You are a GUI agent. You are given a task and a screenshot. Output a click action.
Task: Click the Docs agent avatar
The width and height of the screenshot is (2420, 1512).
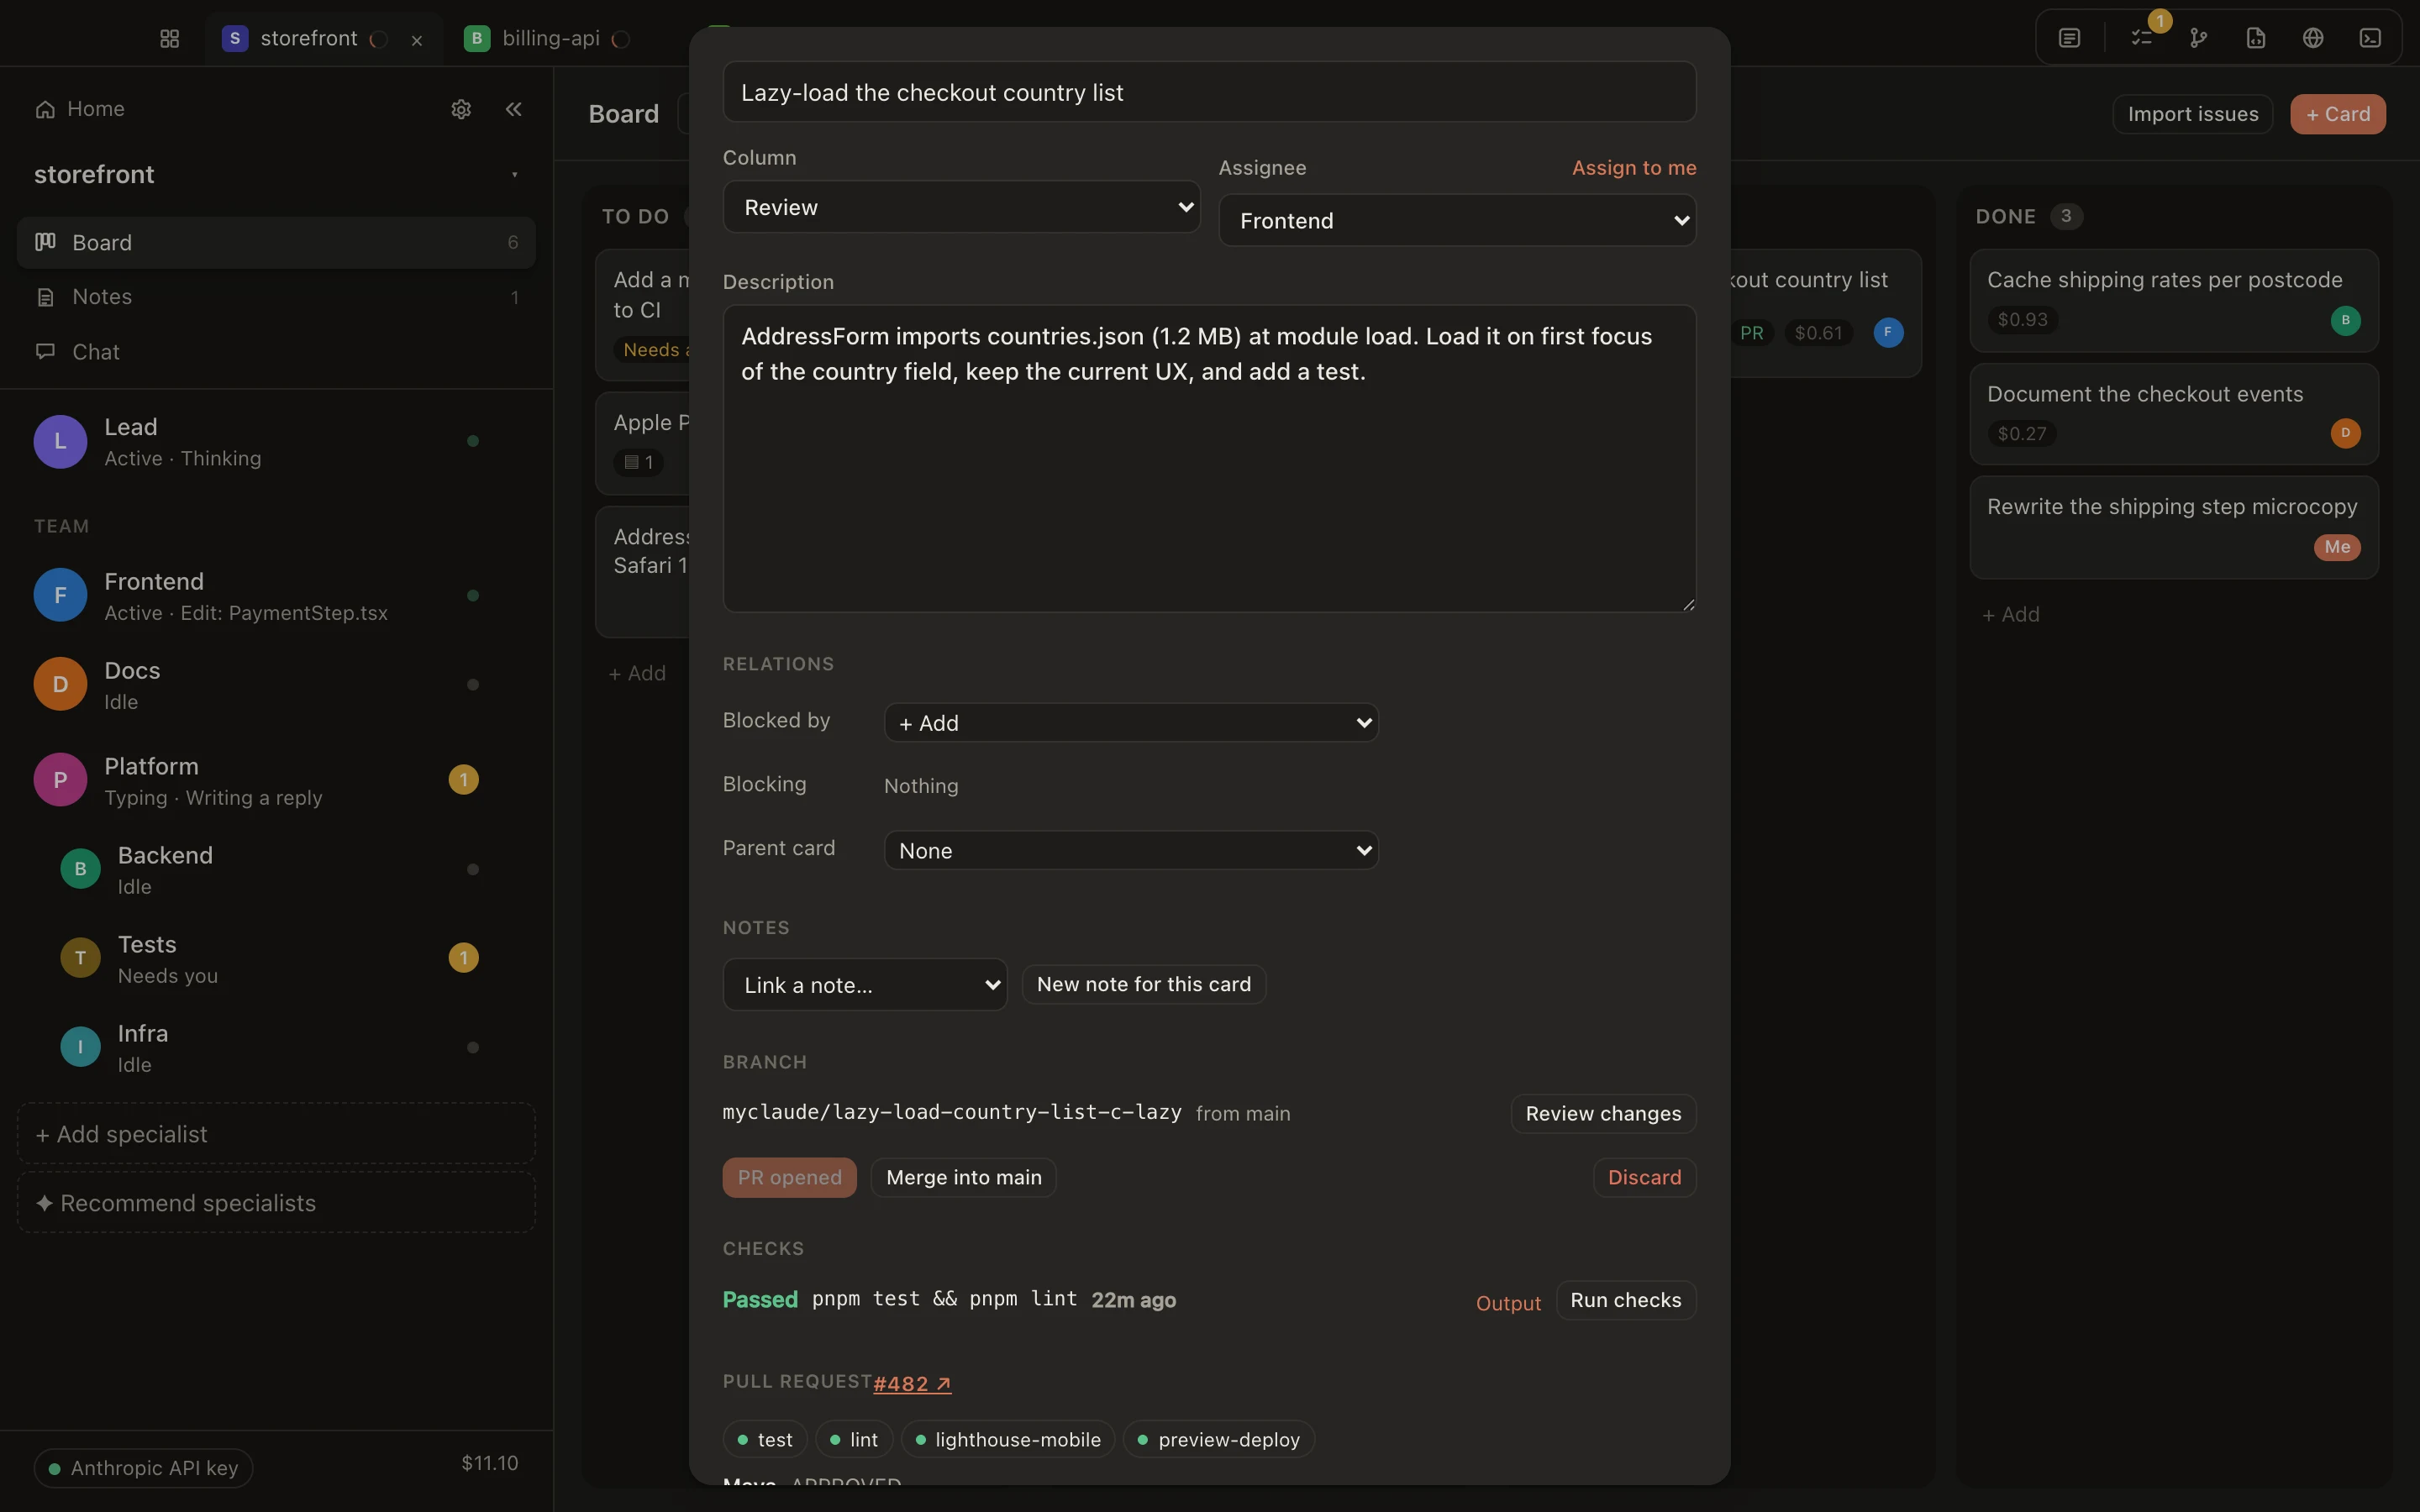point(60,684)
